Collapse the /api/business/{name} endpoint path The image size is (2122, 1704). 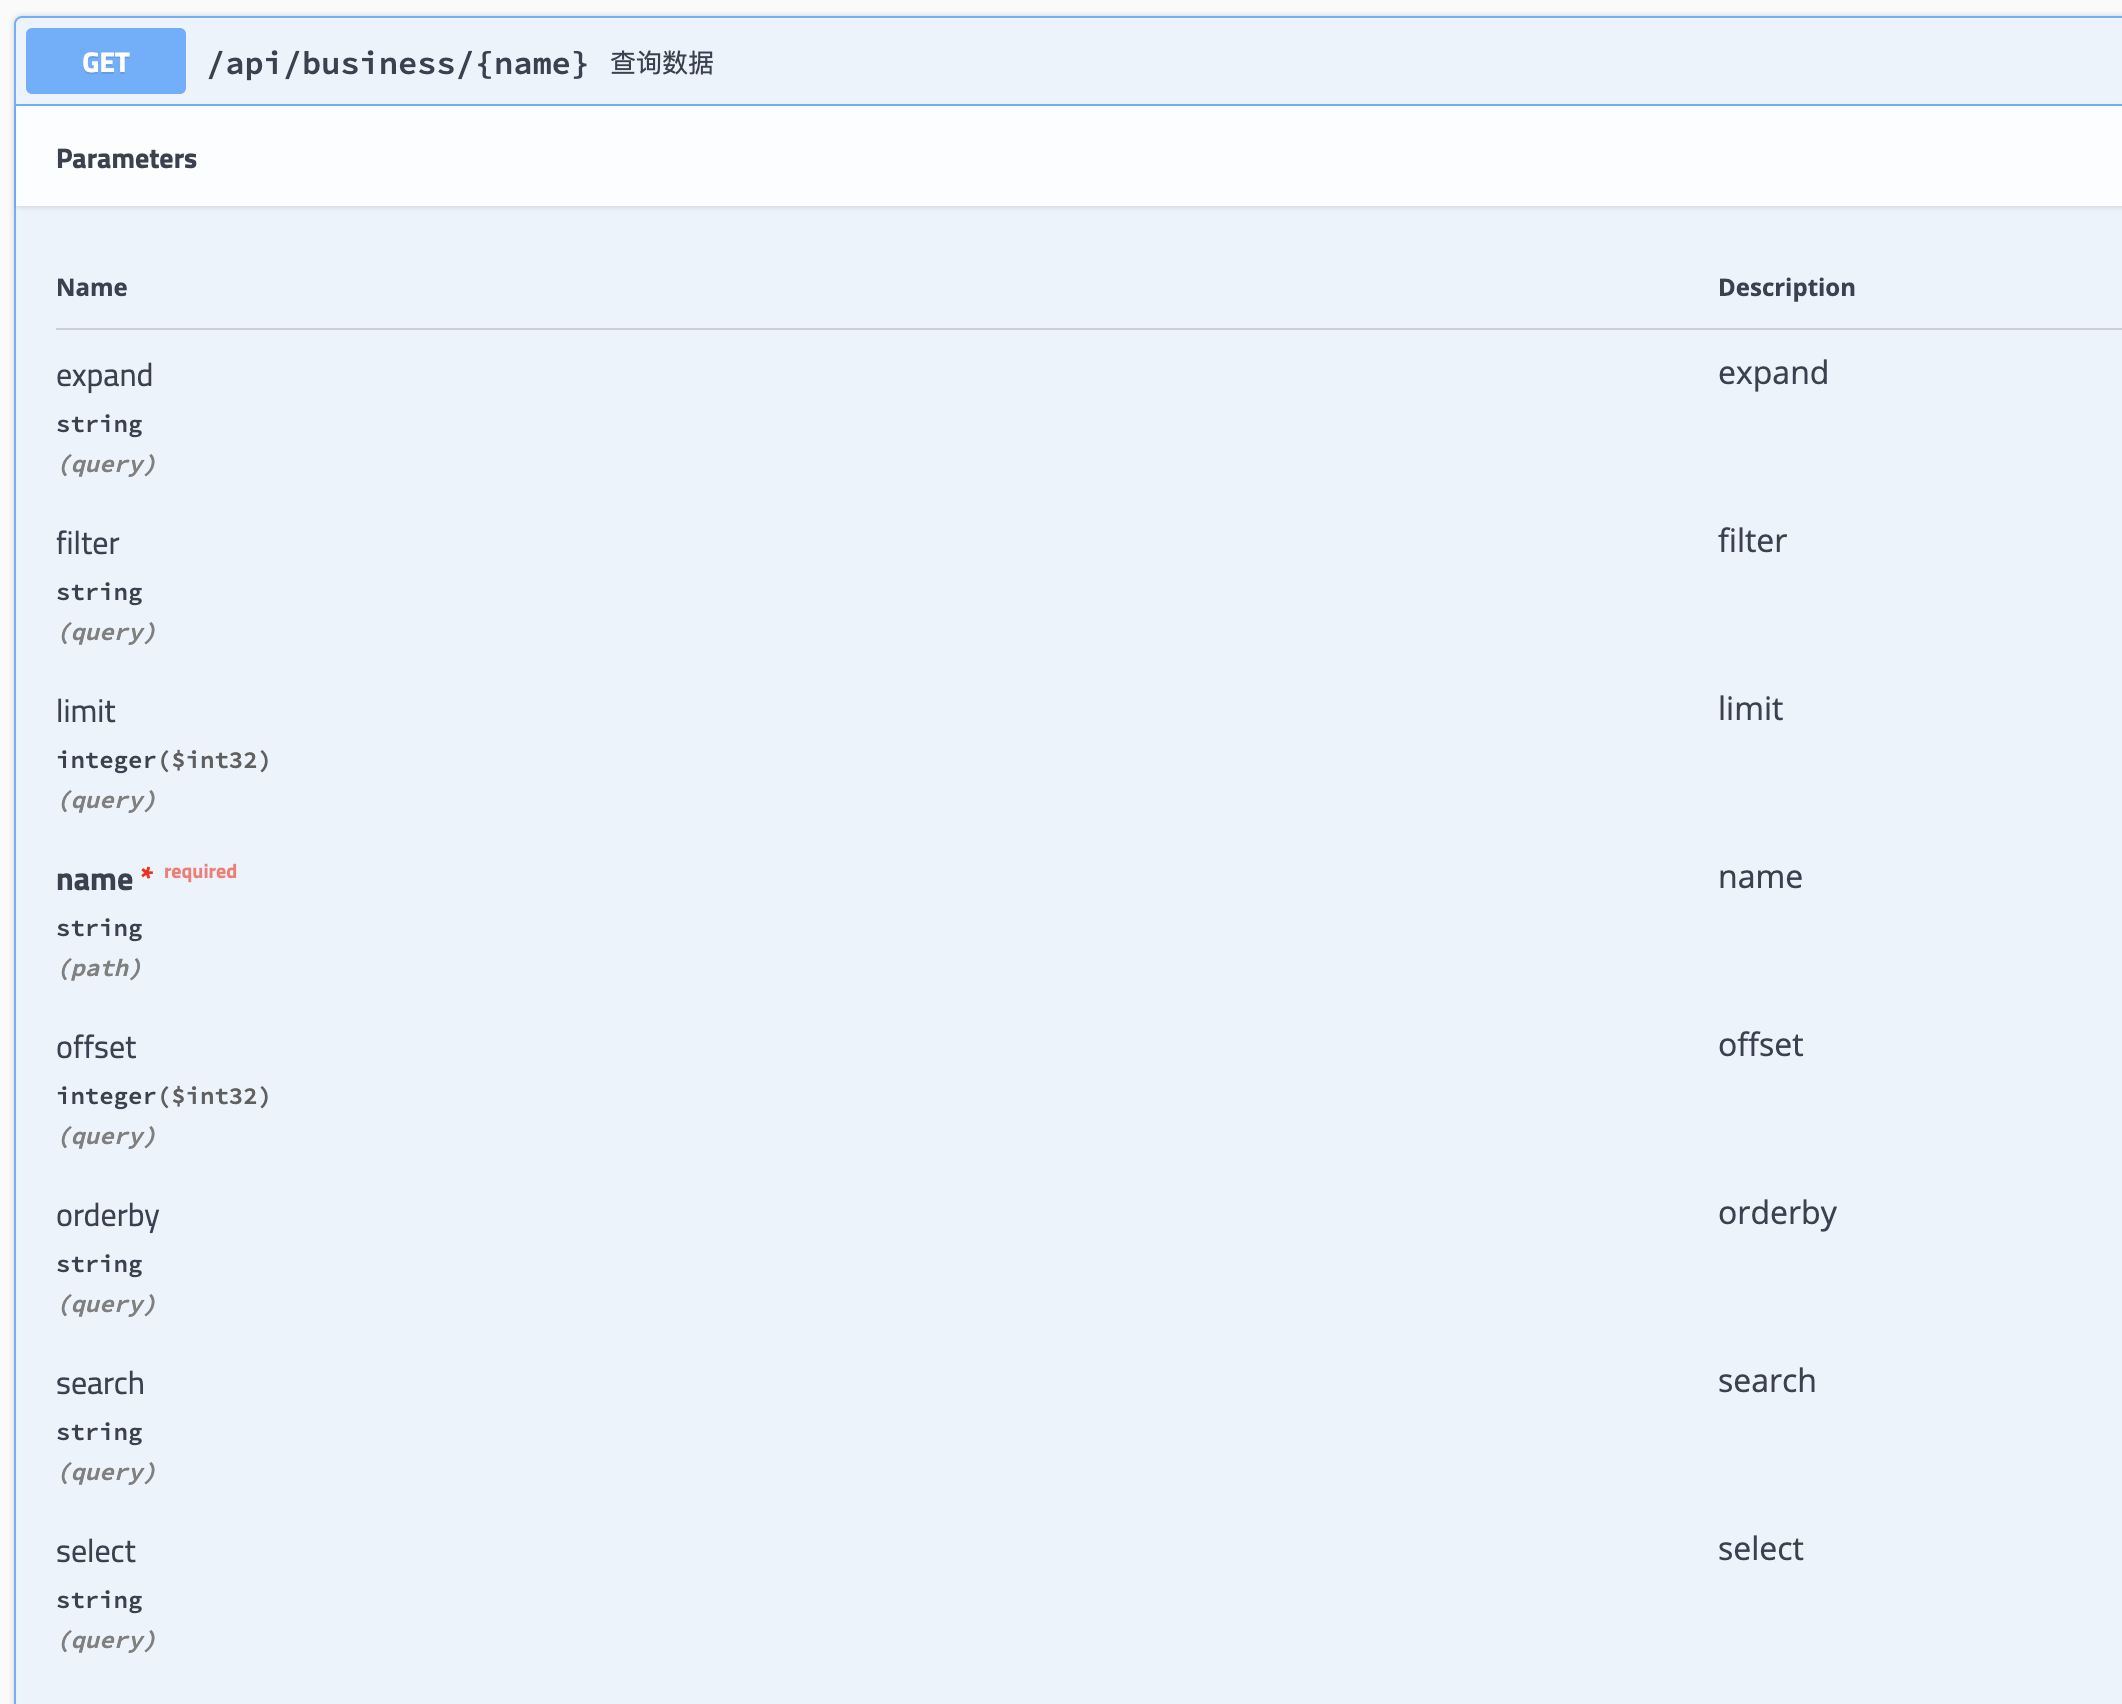coord(397,63)
